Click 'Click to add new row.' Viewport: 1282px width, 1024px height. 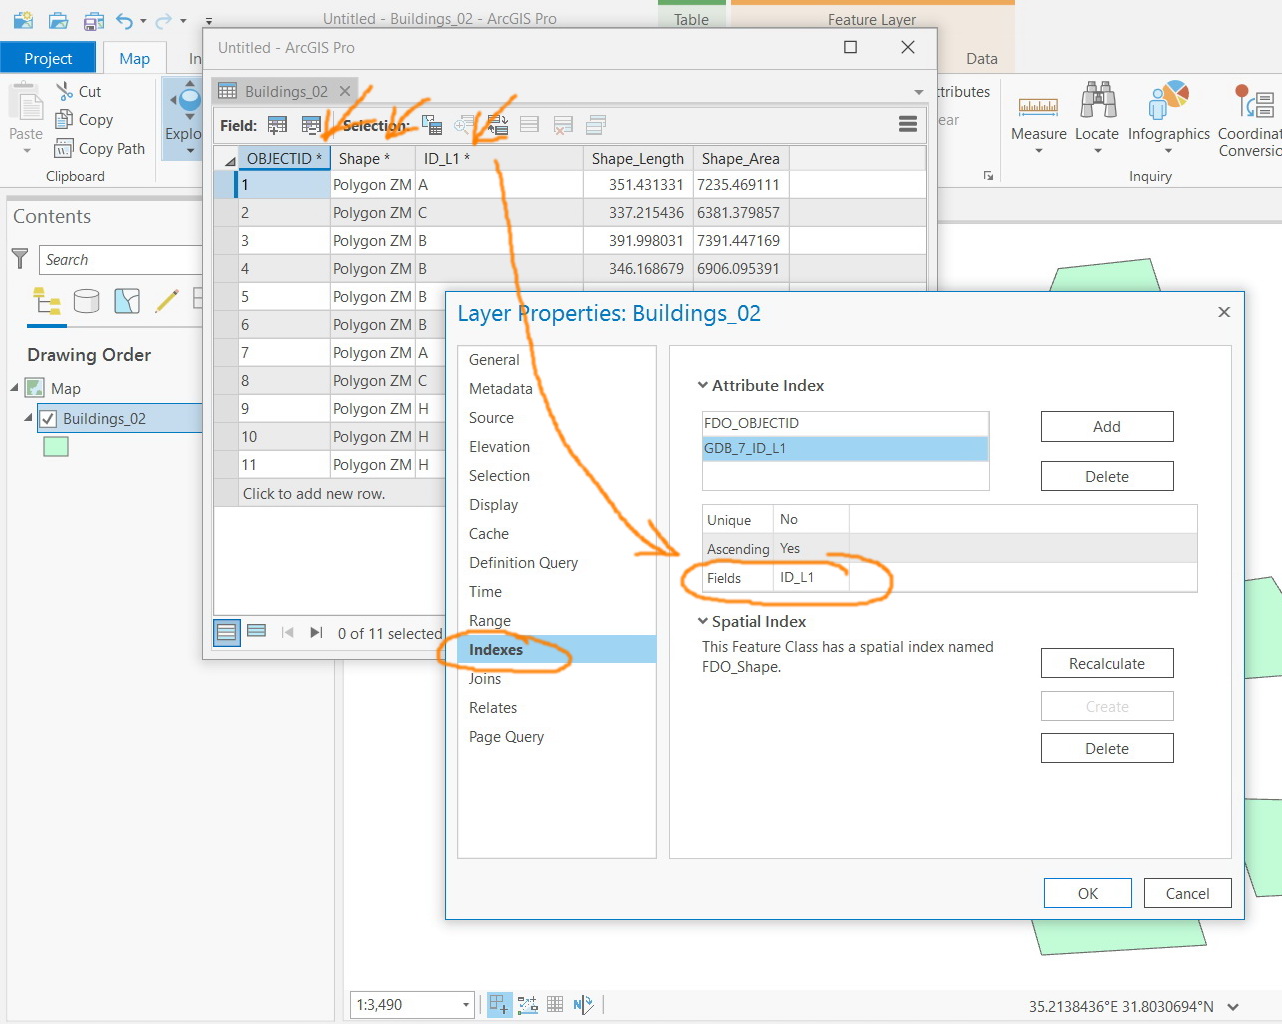(314, 494)
